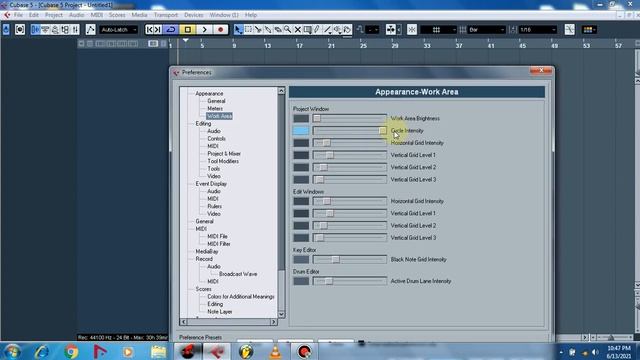Open the File menu
Viewport: 640px width, 360px height.
tap(18, 15)
